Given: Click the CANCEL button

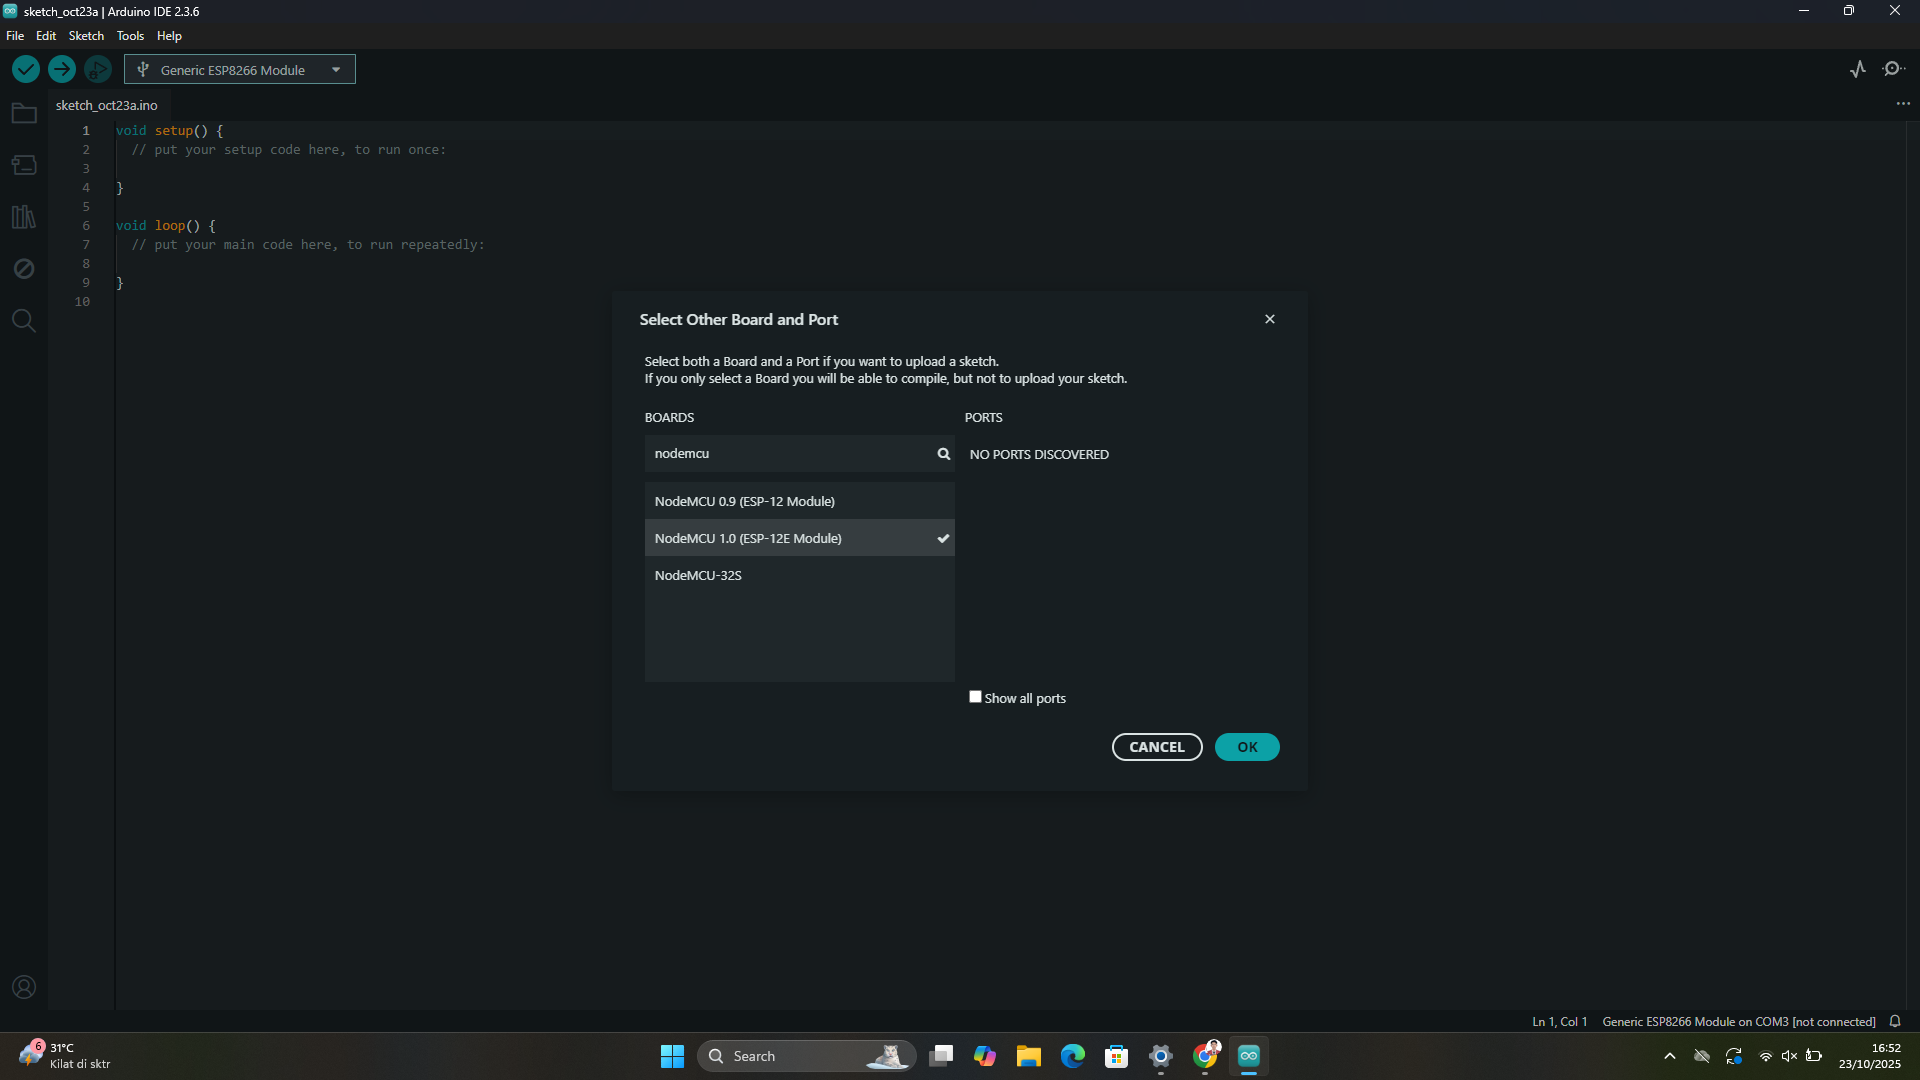Looking at the screenshot, I should point(1157,747).
